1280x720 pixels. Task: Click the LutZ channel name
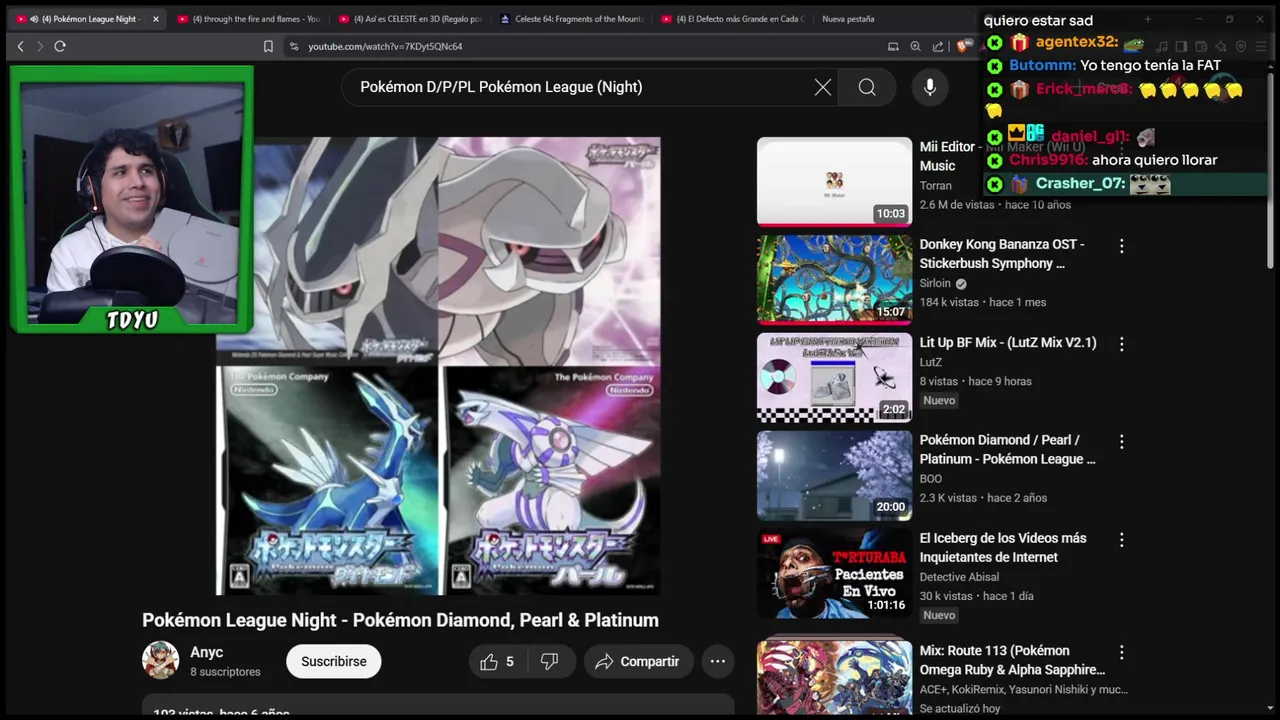point(931,362)
